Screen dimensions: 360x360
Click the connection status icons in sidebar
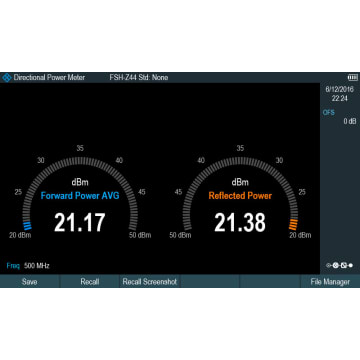coord(340,266)
